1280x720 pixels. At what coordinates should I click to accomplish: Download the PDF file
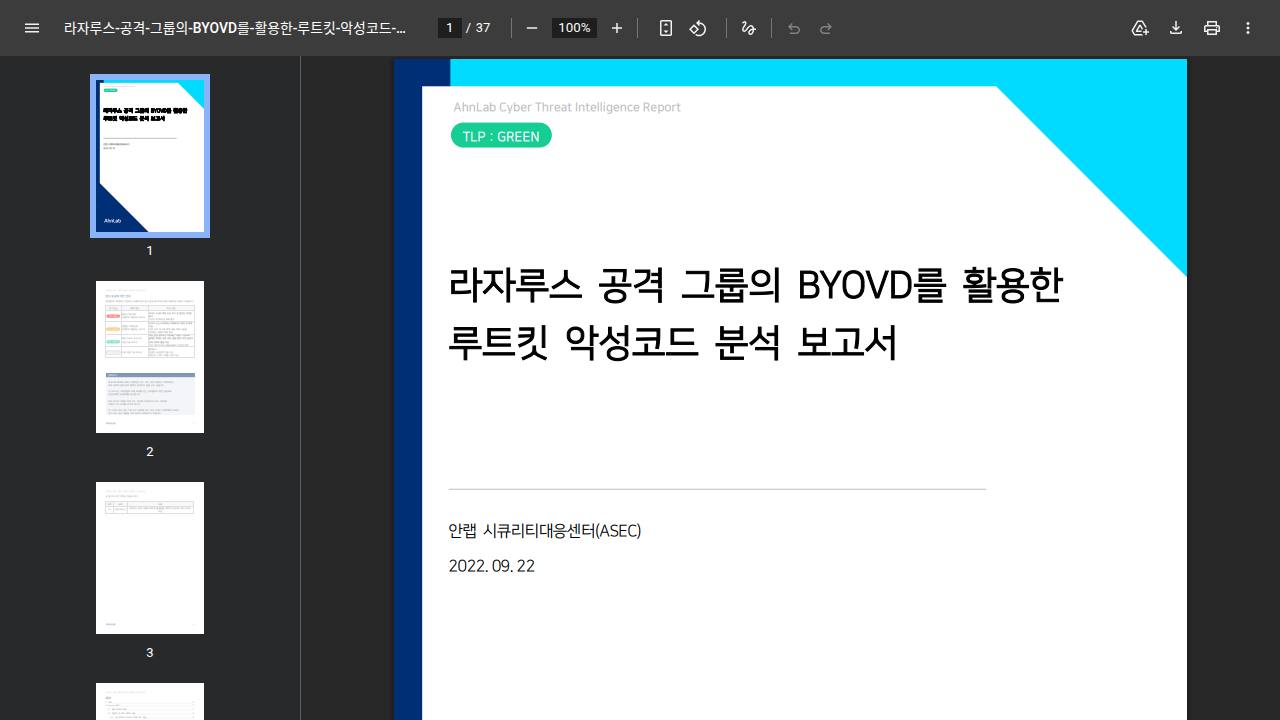(1176, 28)
